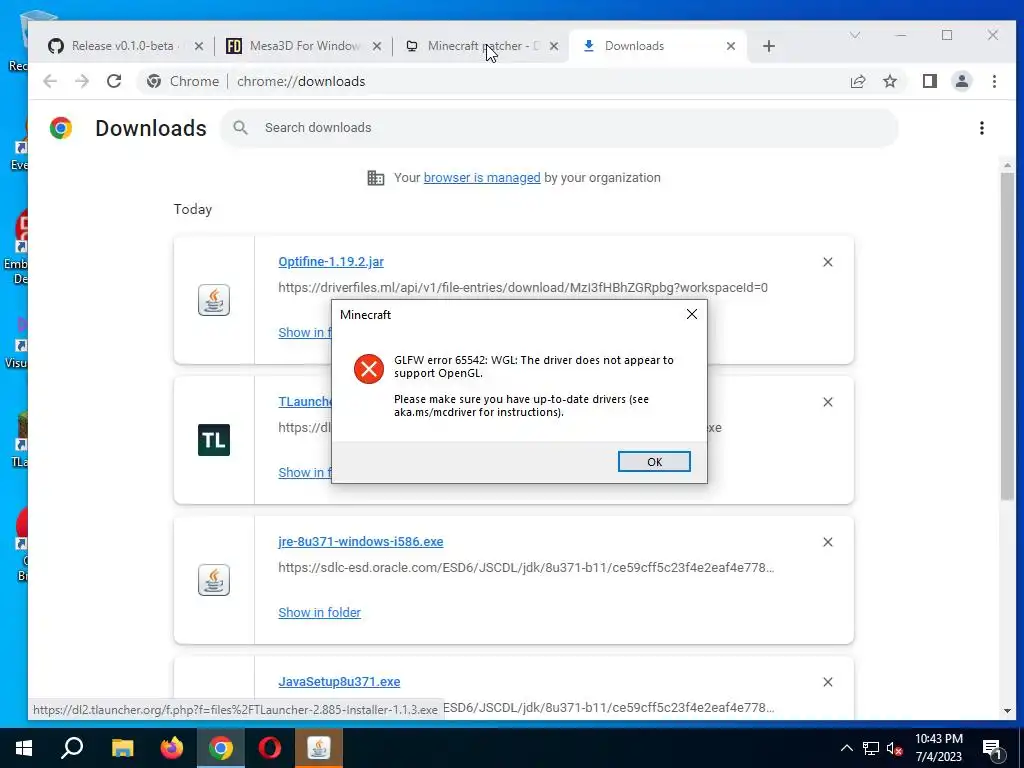
Task: Open Opera from the taskbar
Action: tap(270, 748)
